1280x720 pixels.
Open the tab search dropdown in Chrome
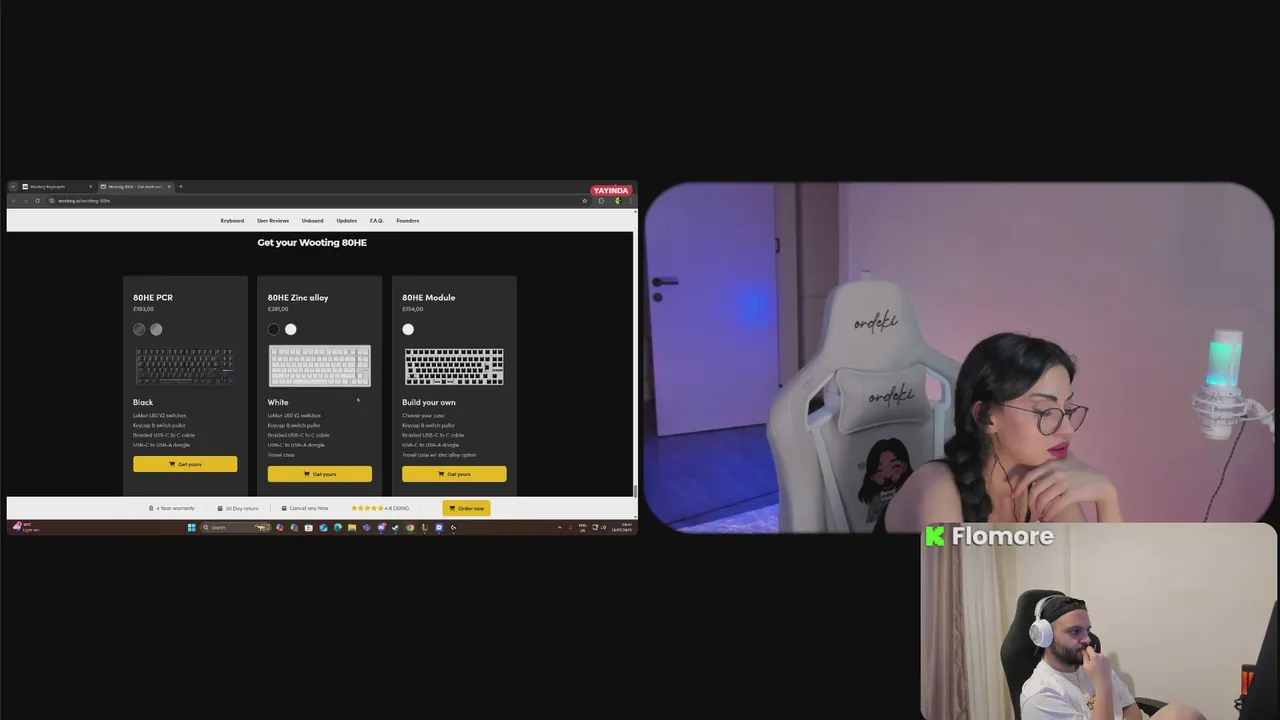(13, 187)
